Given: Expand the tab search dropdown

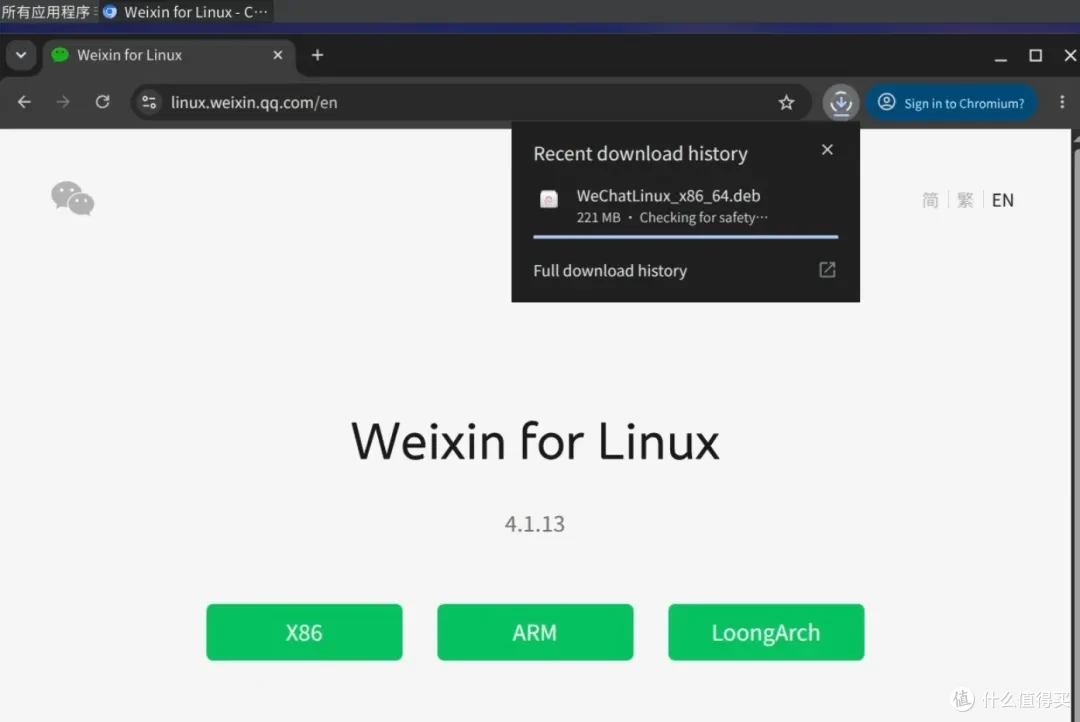Looking at the screenshot, I should coord(21,54).
